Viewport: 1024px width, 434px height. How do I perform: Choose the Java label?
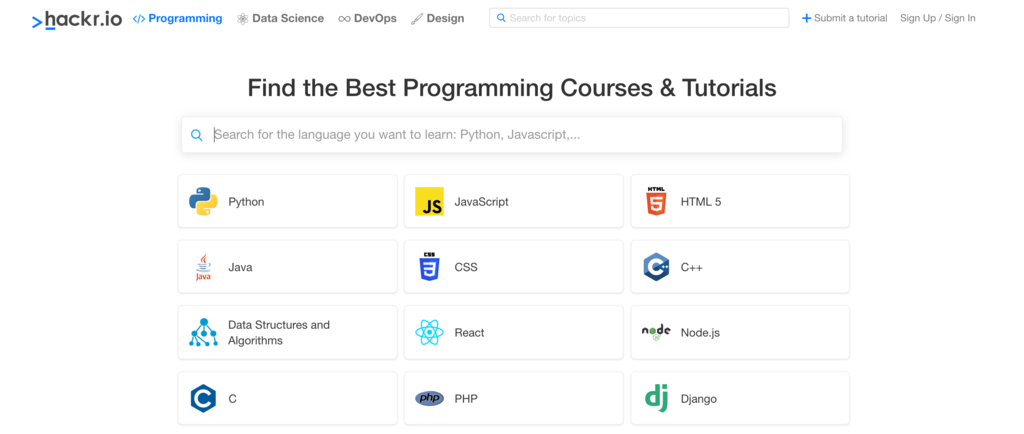click(x=240, y=267)
